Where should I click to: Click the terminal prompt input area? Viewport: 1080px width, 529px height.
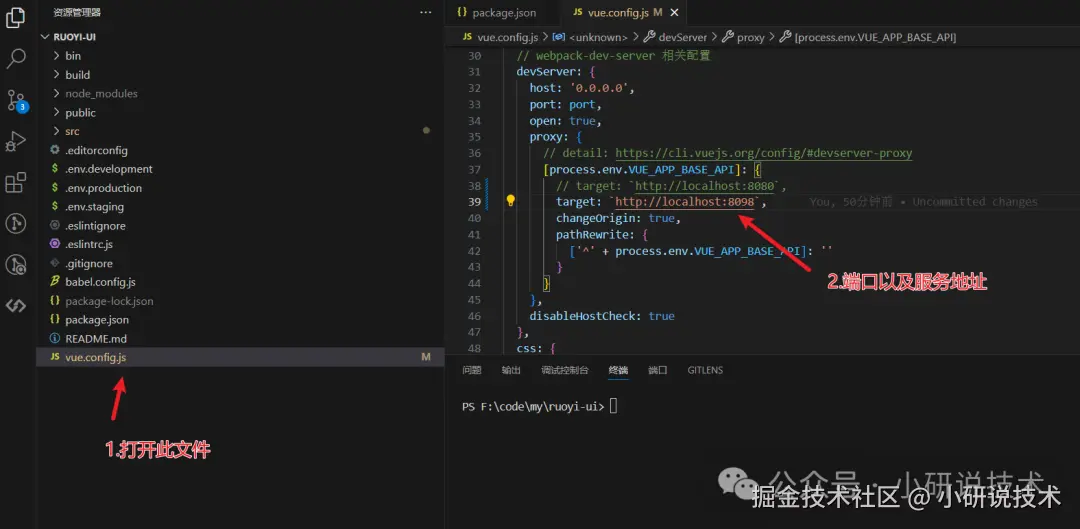613,406
